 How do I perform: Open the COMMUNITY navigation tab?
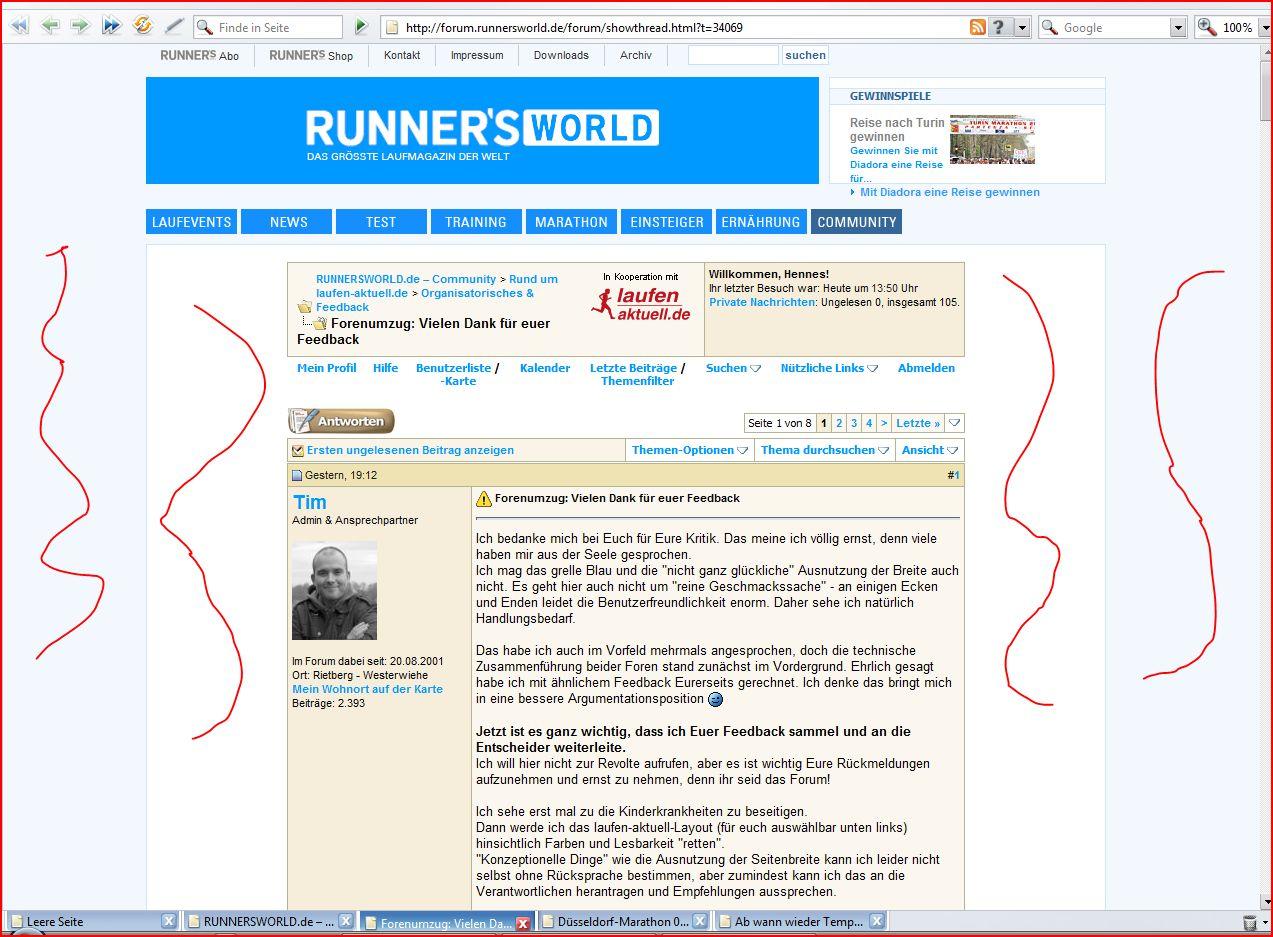click(856, 222)
